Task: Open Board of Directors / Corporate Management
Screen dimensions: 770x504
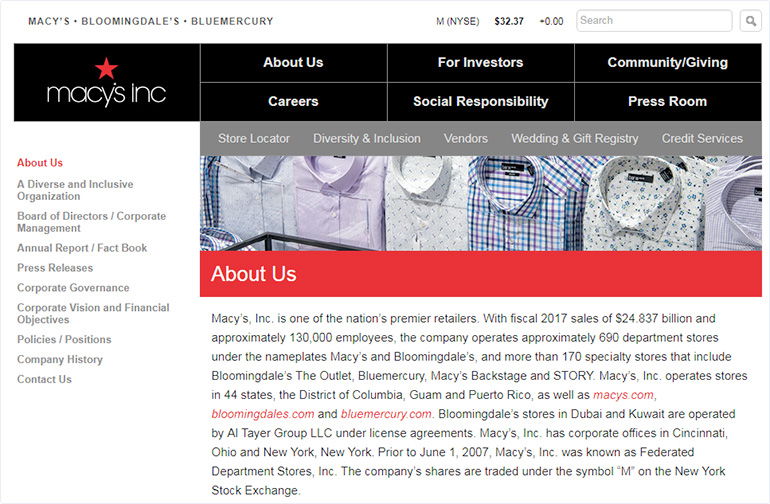Action: tap(91, 222)
